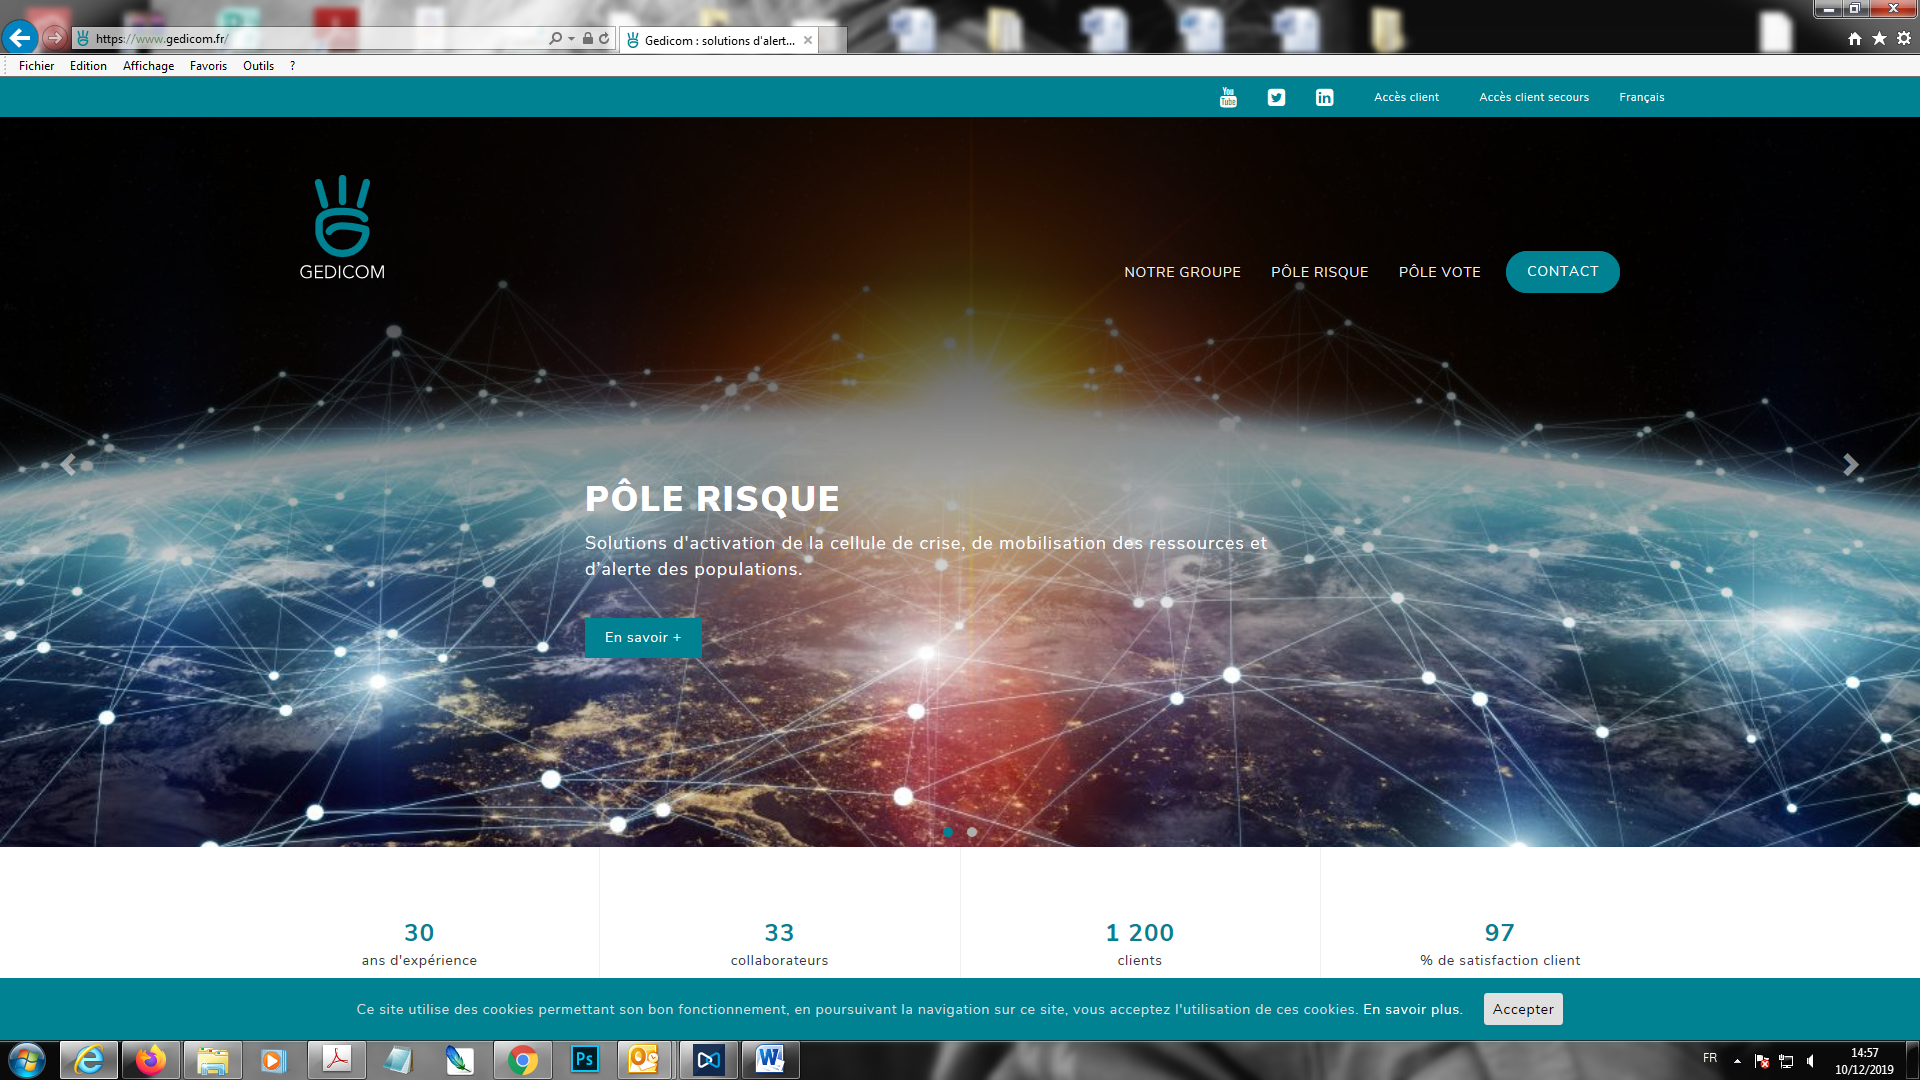Open Photoshop from taskbar

point(584,1060)
